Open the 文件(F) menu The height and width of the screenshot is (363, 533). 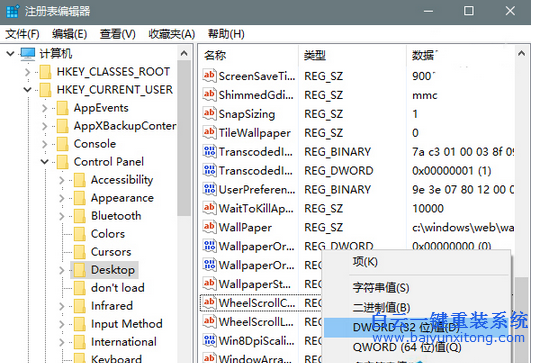pos(22,34)
